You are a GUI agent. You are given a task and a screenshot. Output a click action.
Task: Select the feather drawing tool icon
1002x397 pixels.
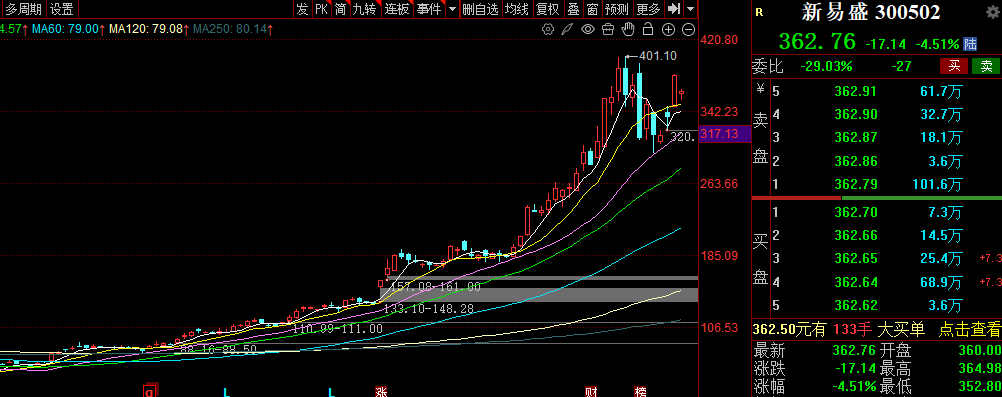click(567, 29)
